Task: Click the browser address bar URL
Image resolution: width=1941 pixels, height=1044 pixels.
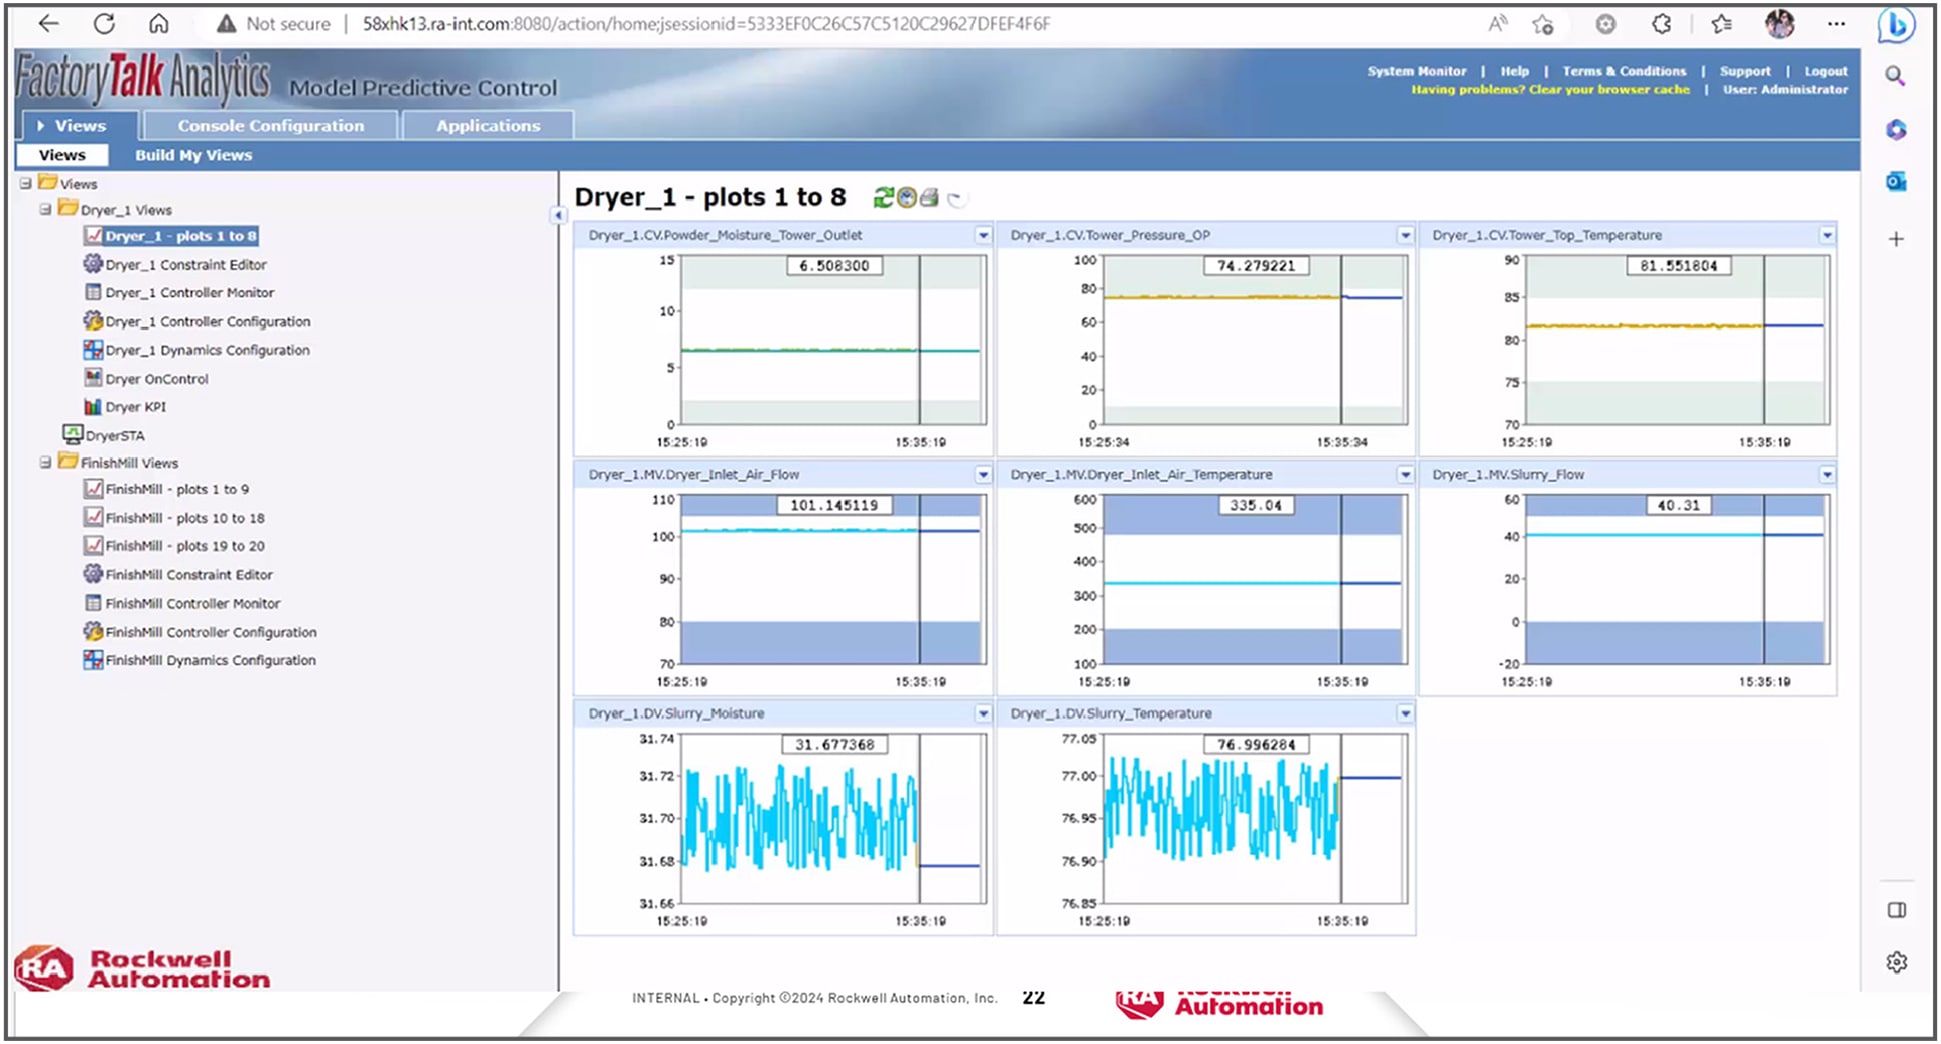Action: (x=706, y=24)
